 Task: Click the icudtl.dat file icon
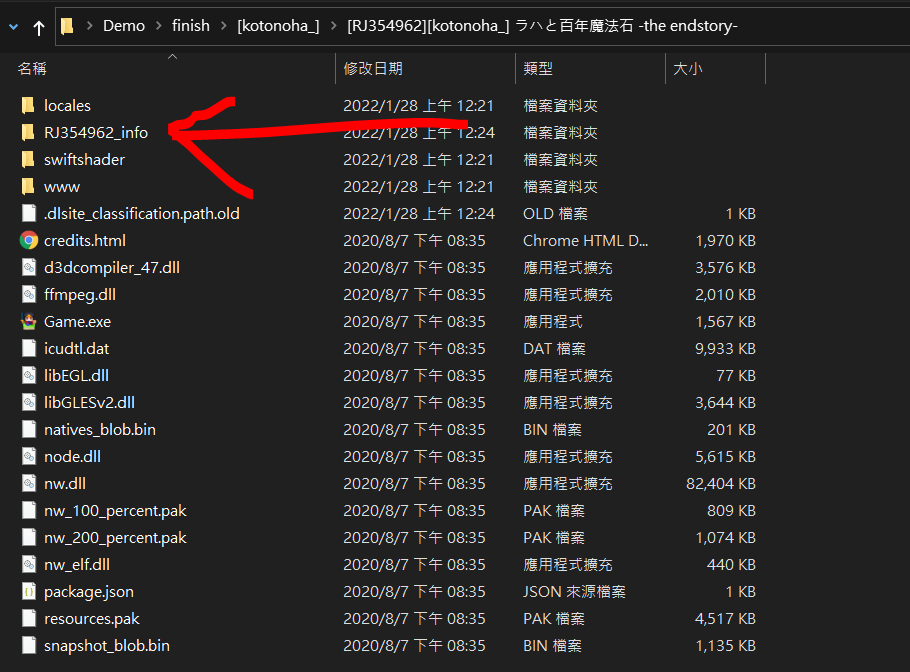(28, 348)
